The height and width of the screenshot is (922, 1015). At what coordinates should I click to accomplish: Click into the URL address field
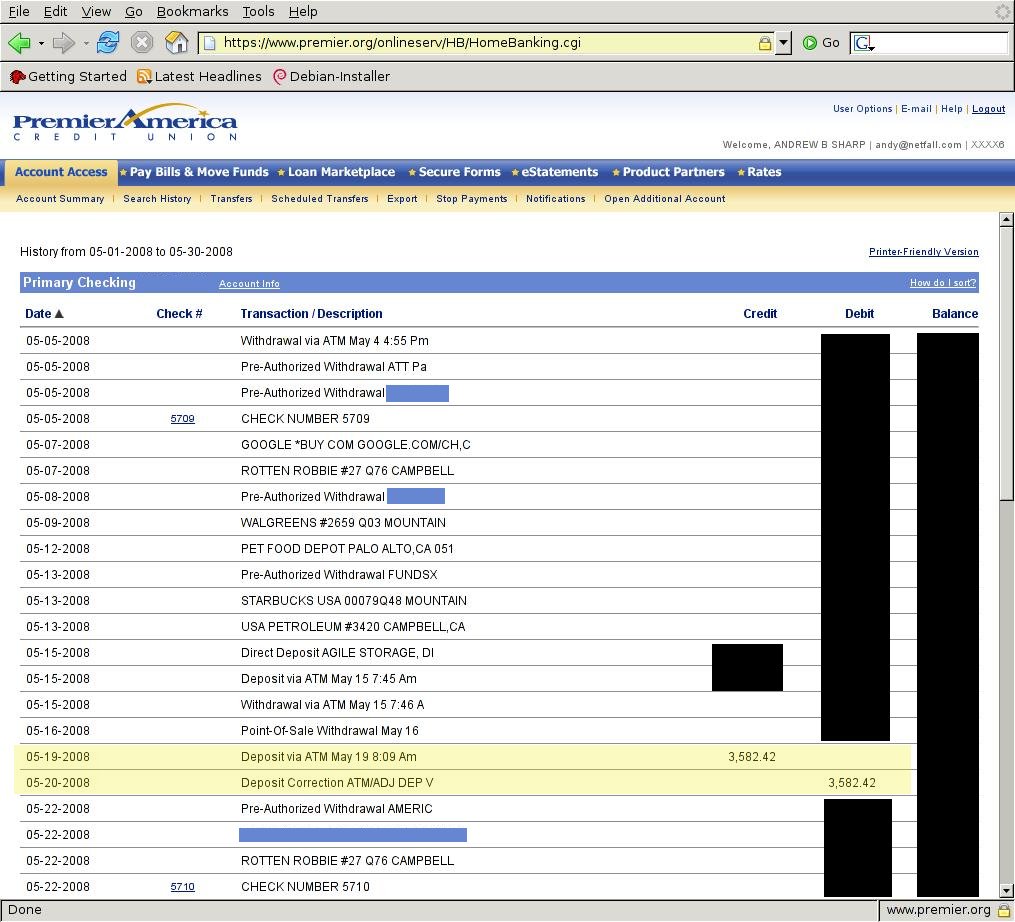coord(480,43)
